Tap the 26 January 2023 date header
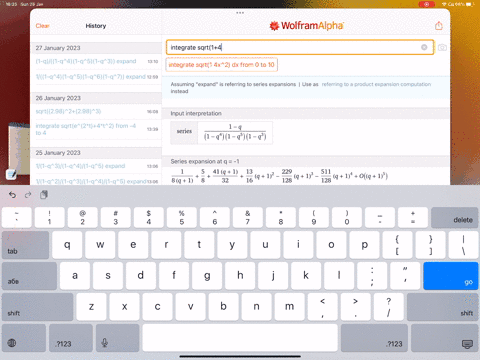The width and height of the screenshot is (480, 360). point(96,98)
